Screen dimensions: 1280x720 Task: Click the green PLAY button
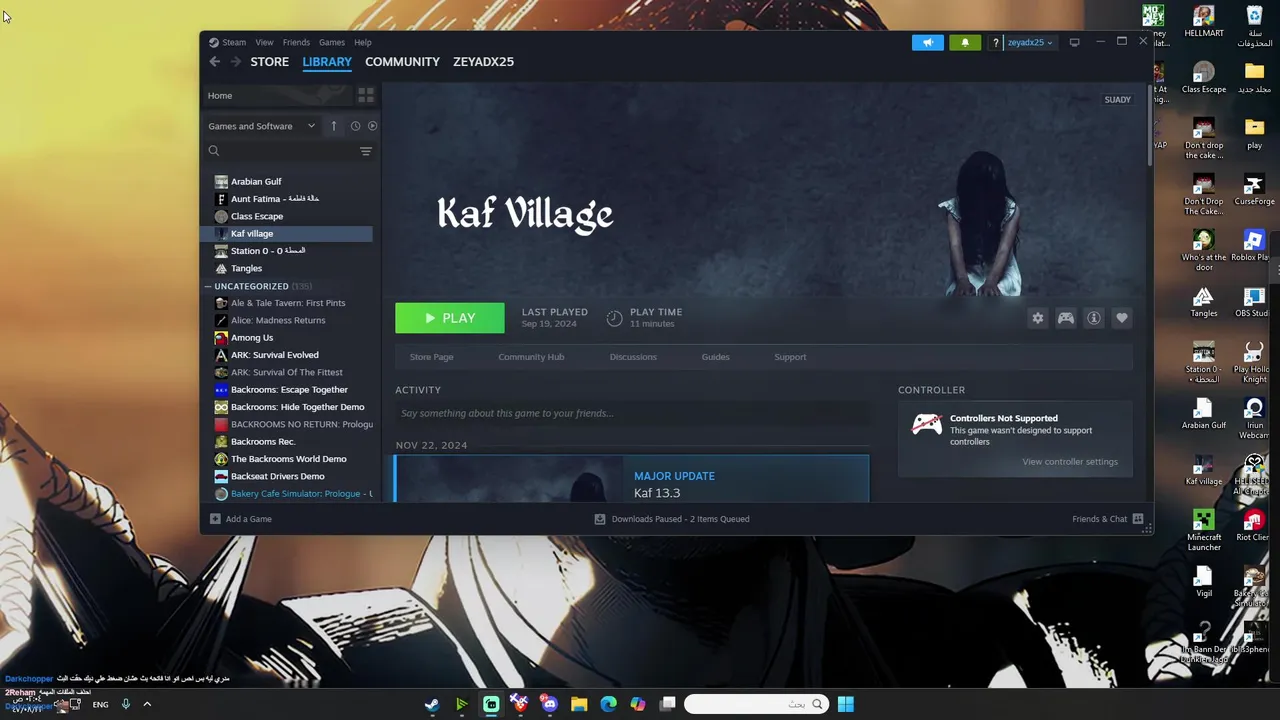[x=450, y=318]
